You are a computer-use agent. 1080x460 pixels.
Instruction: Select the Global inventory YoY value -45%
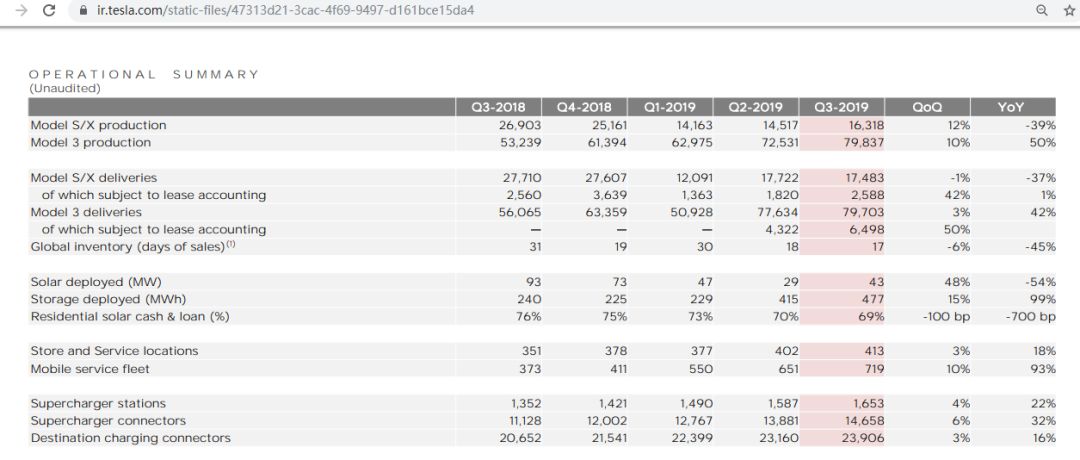(x=1039, y=247)
